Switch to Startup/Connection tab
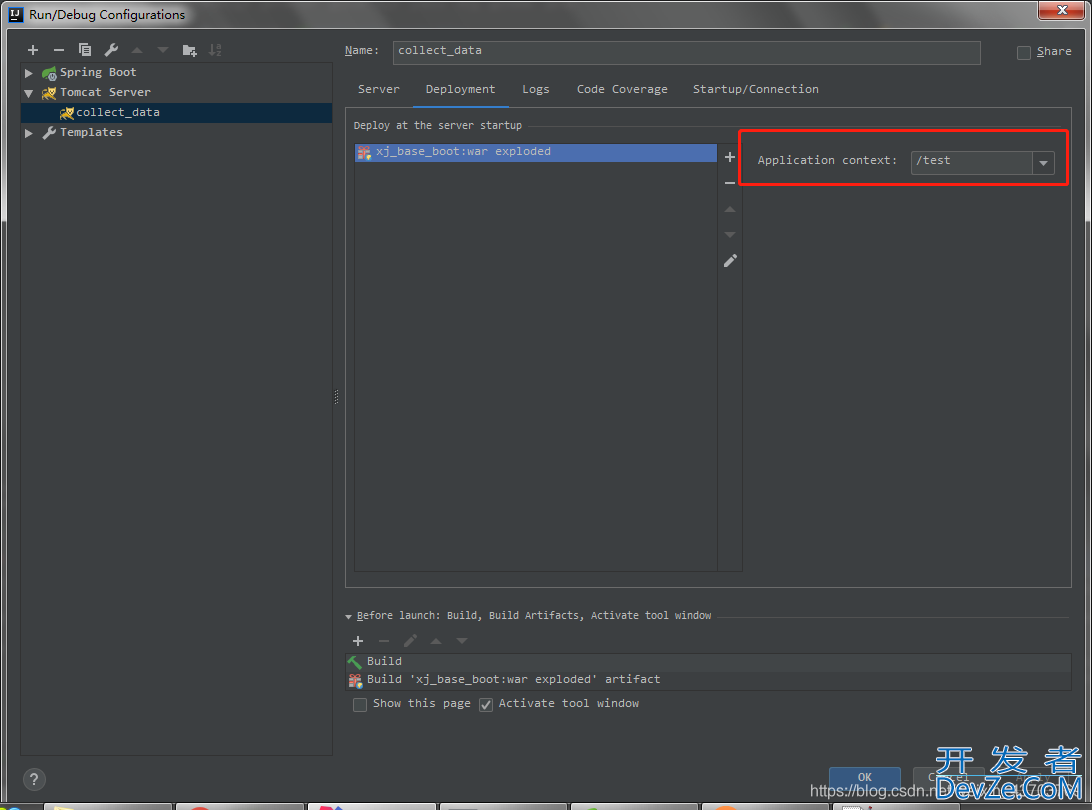The width and height of the screenshot is (1092, 810). (x=756, y=89)
